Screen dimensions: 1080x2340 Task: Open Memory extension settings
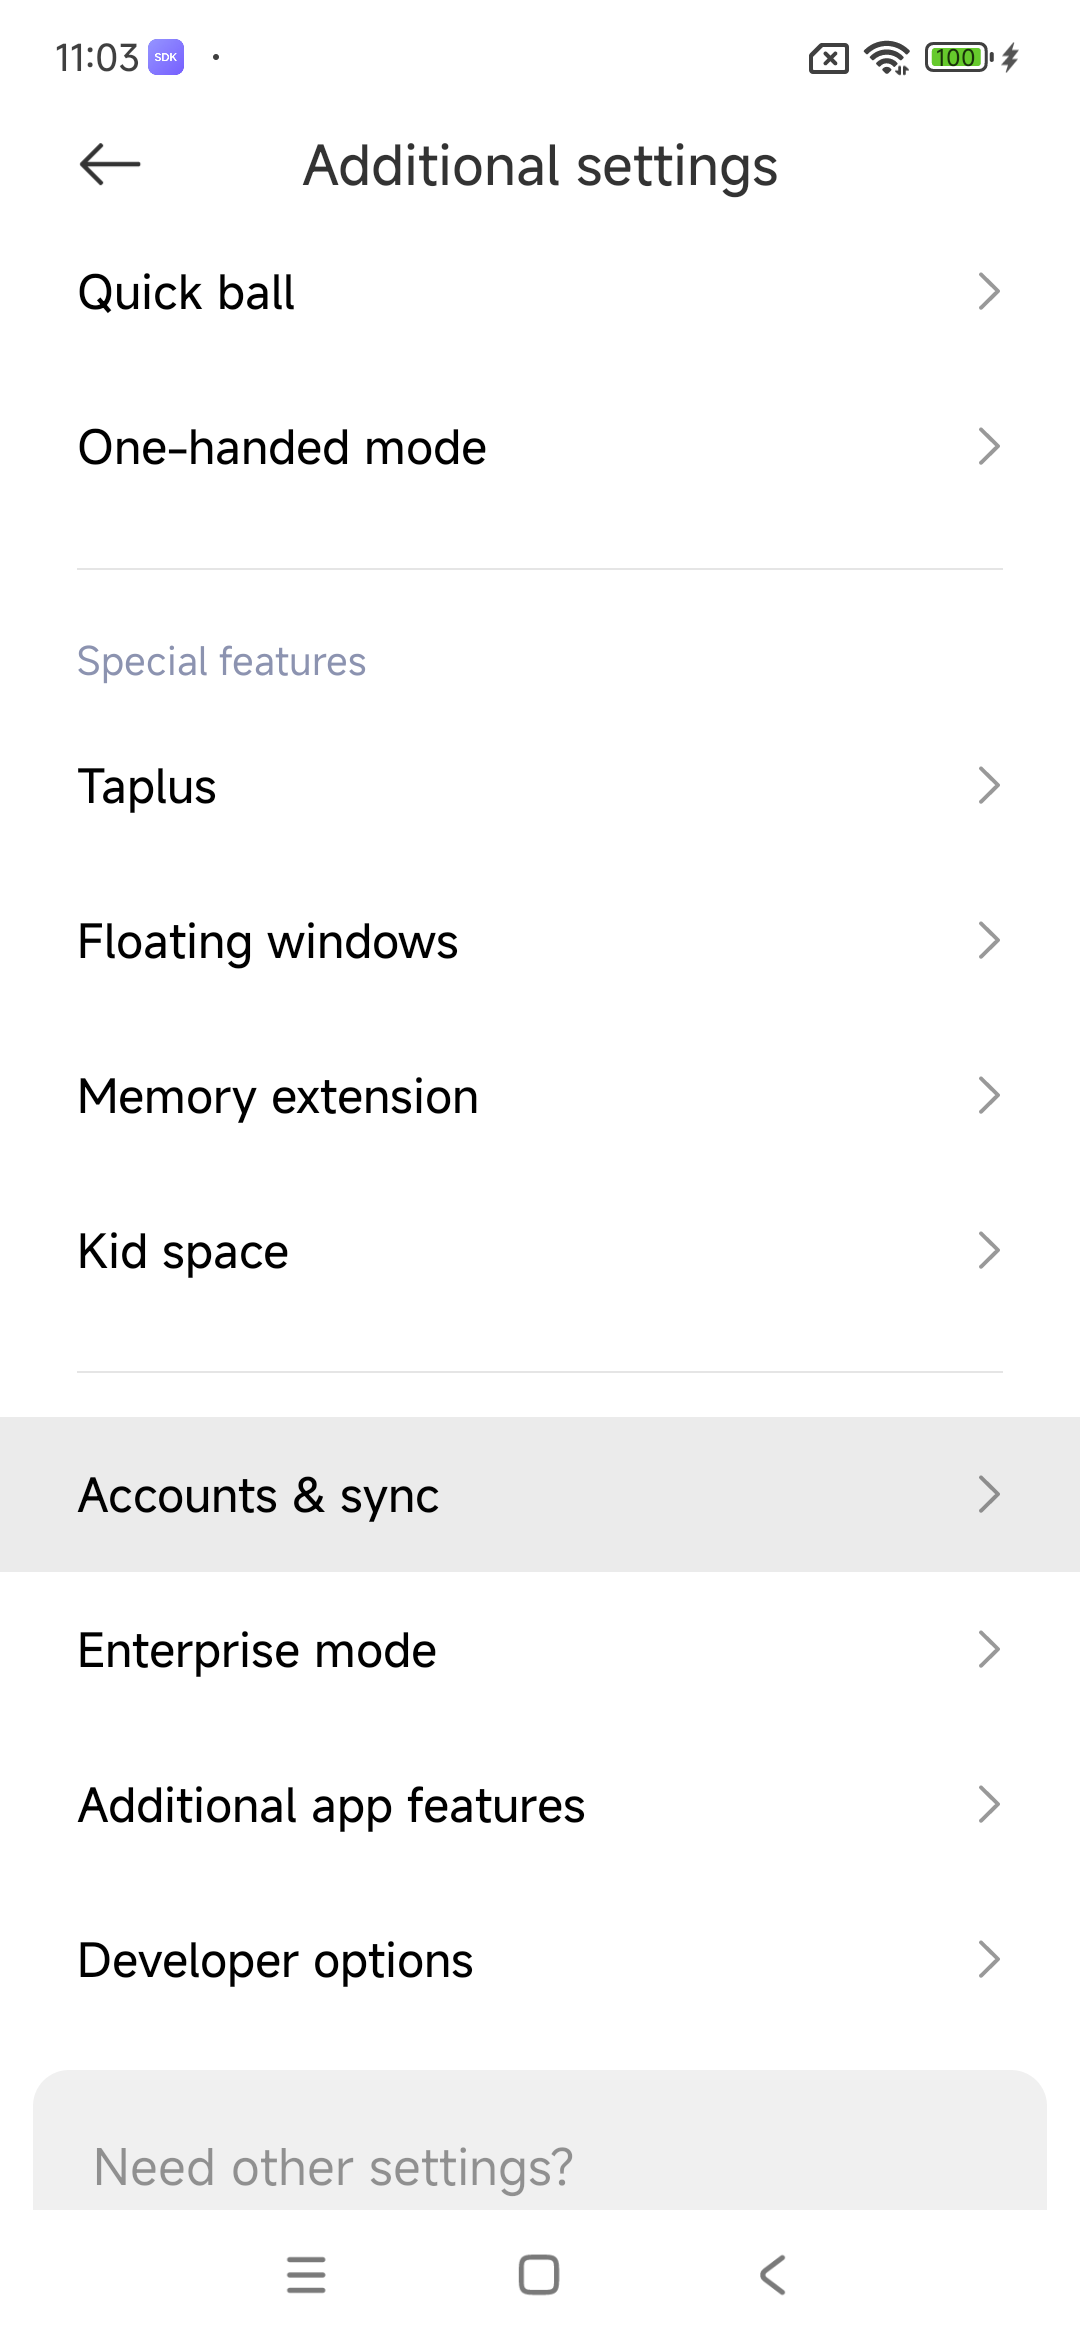pyautogui.click(x=540, y=1096)
